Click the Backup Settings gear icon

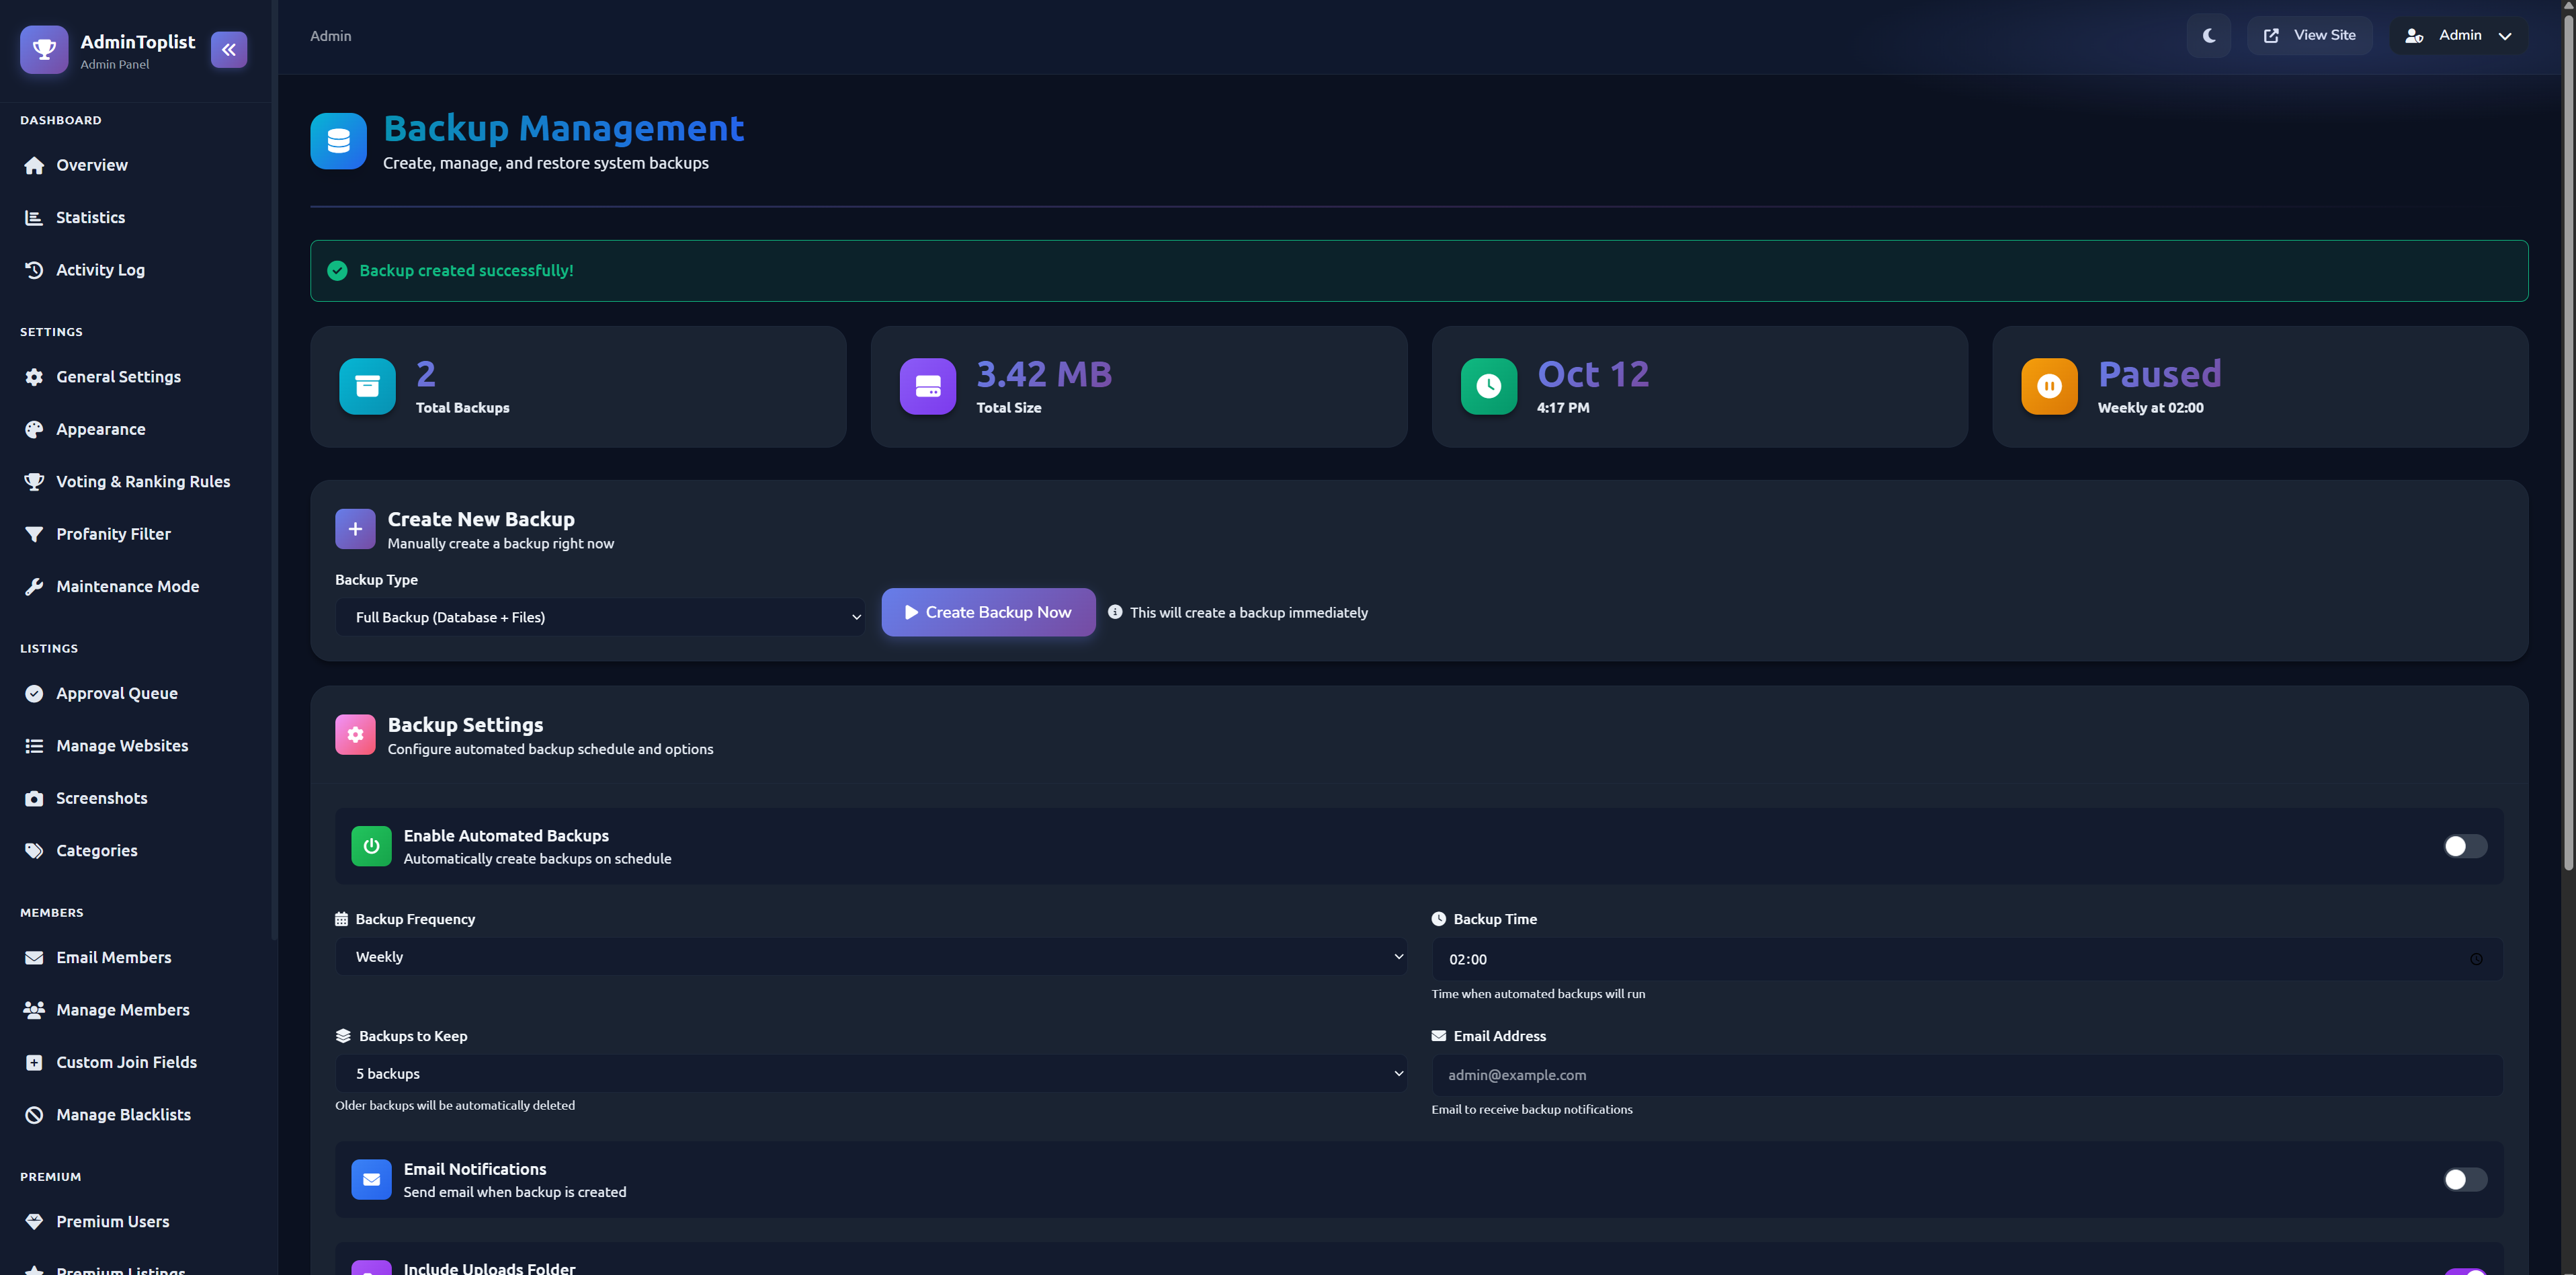coord(355,734)
